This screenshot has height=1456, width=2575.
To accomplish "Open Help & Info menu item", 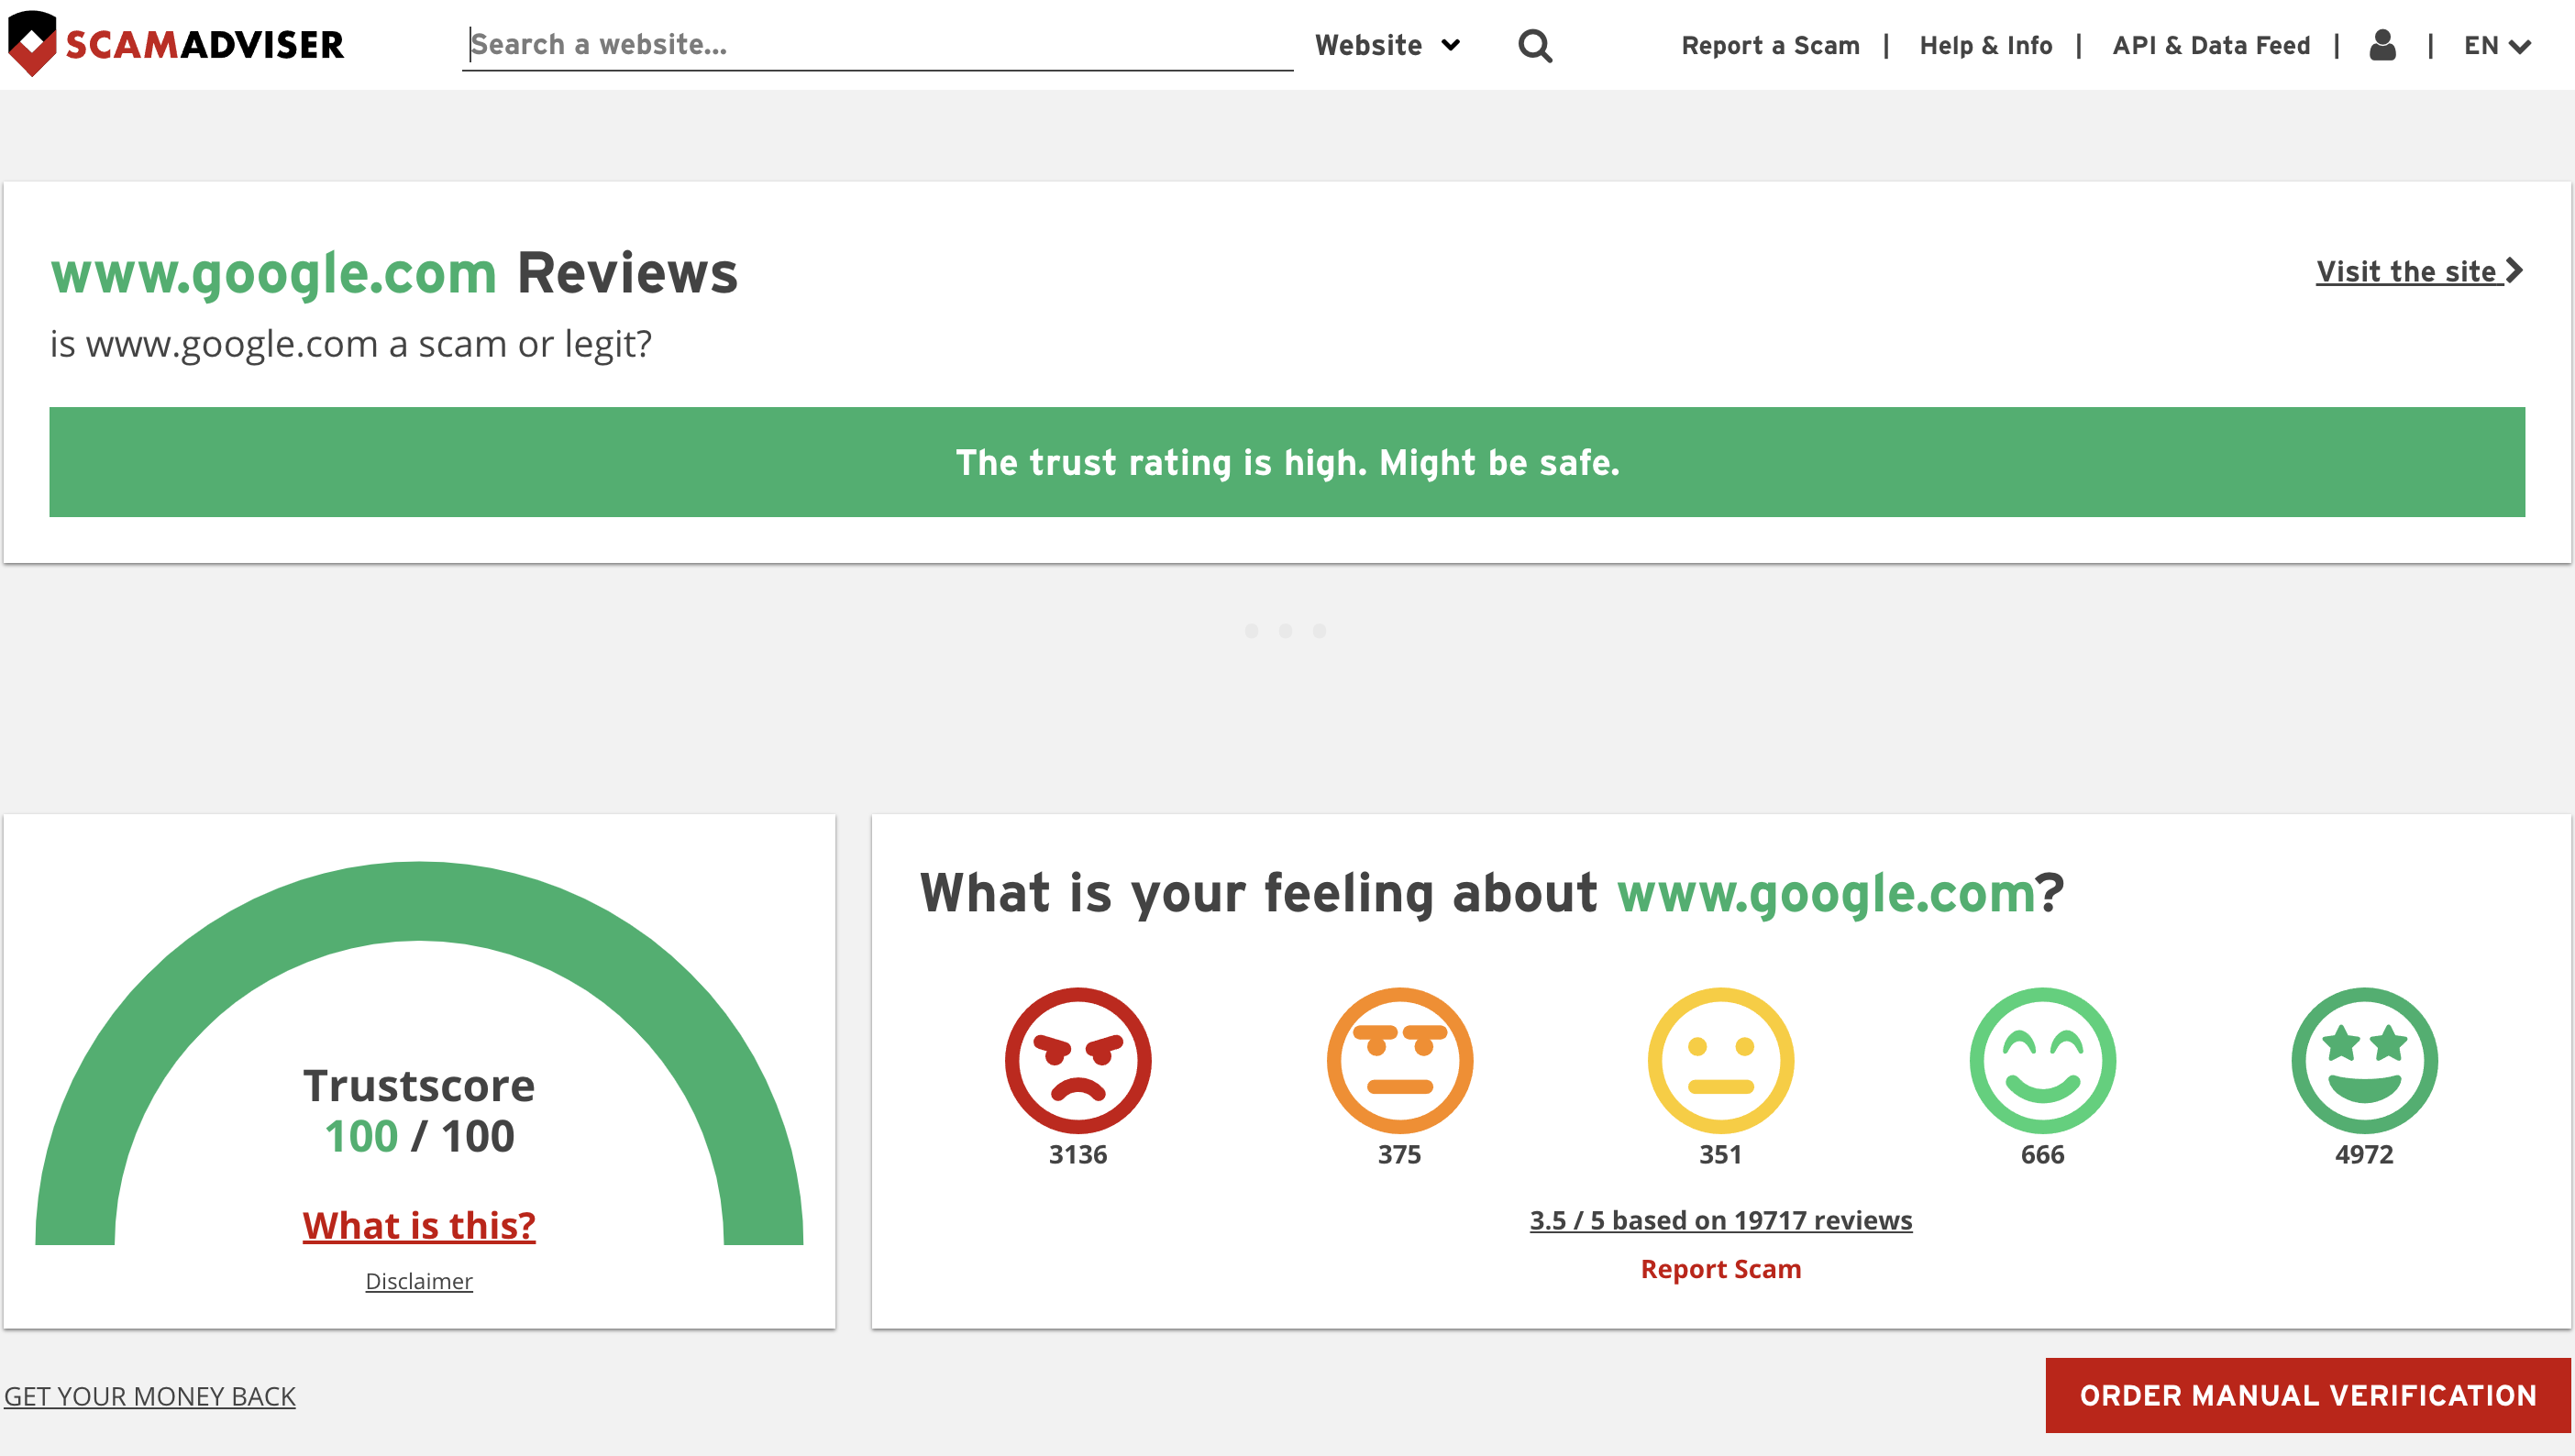I will click(x=1985, y=46).
